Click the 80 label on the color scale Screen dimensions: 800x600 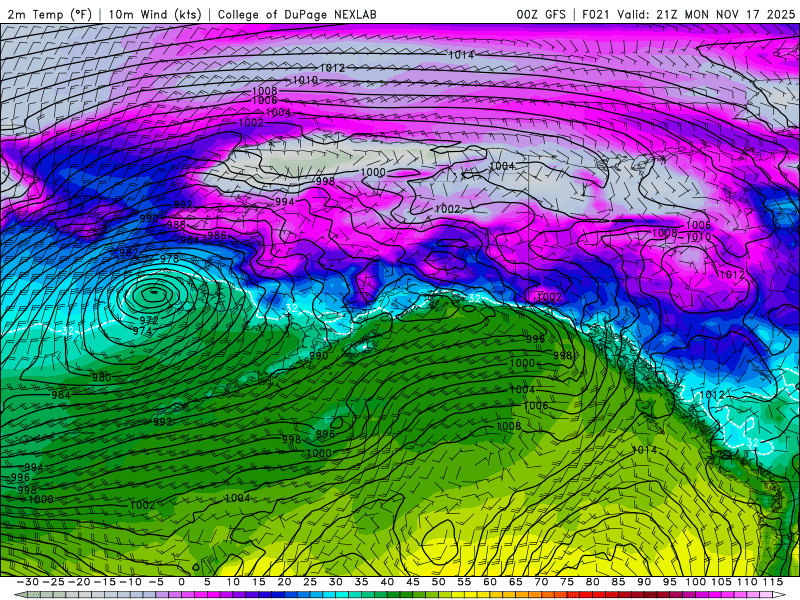click(592, 582)
